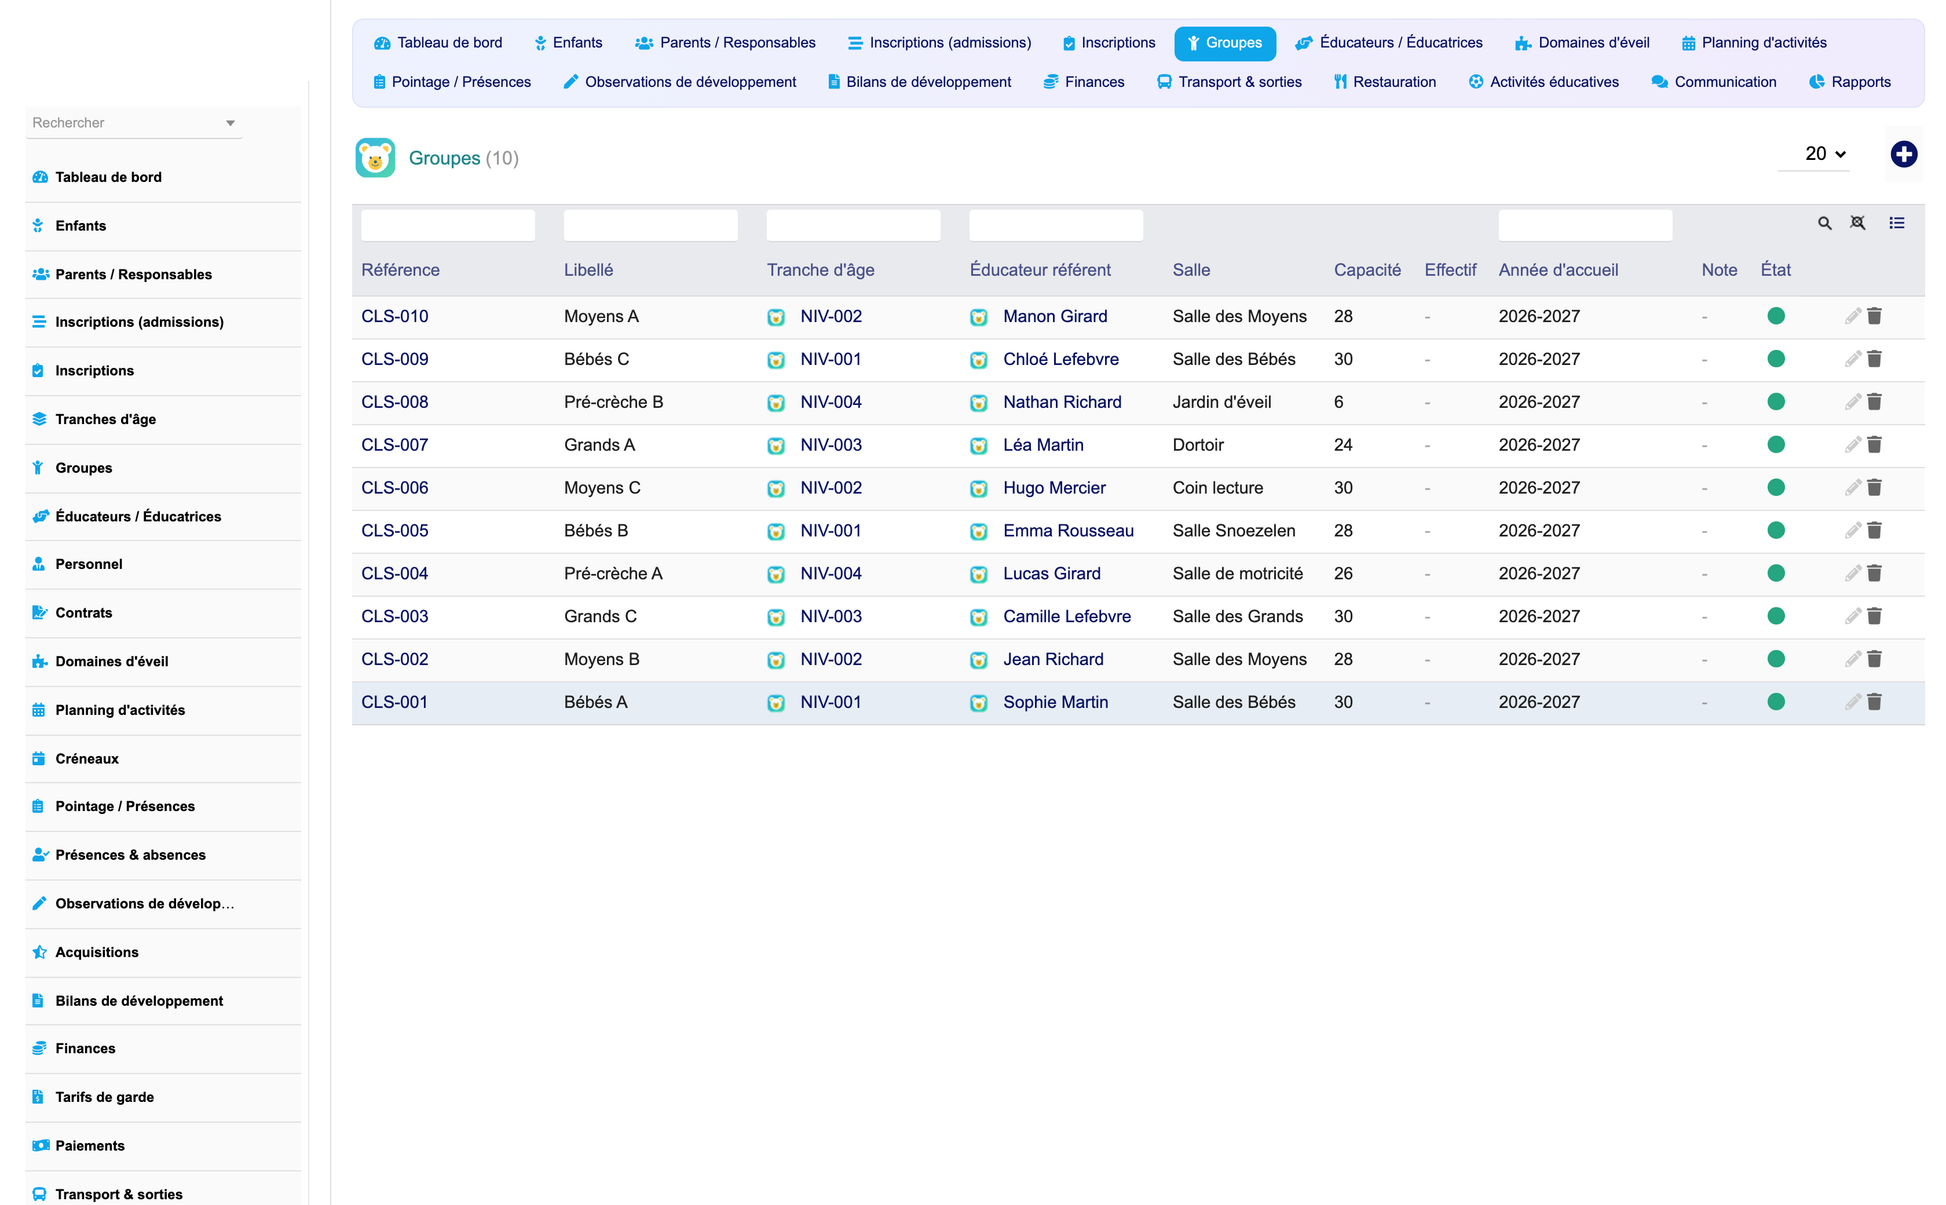The width and height of the screenshot is (1946, 1205).
Task: Click age-range icon next to NIV-002 in CLS-010
Action: pos(776,317)
